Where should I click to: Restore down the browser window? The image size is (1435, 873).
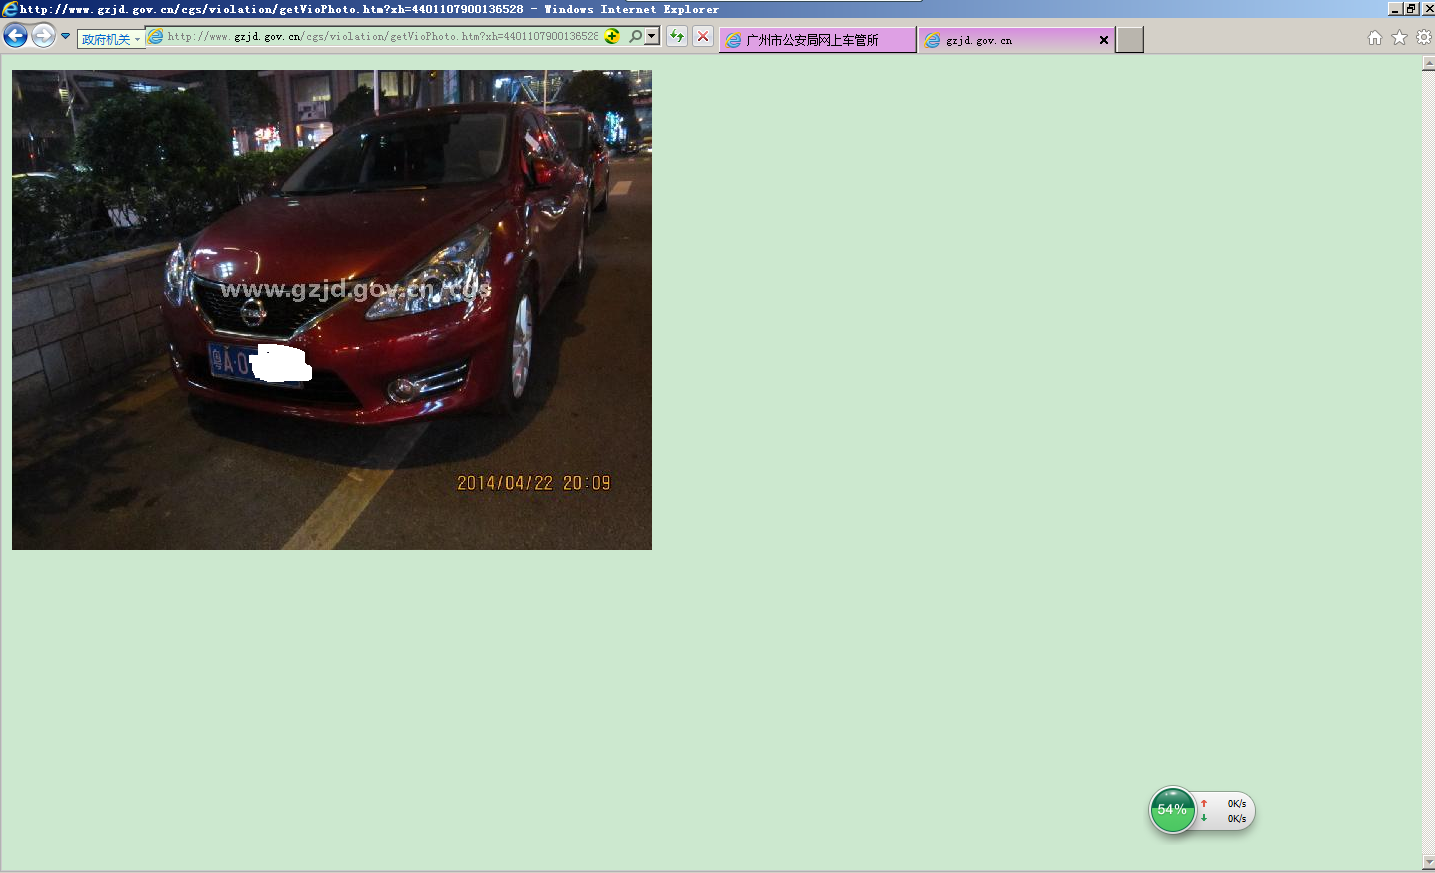click(x=1411, y=9)
